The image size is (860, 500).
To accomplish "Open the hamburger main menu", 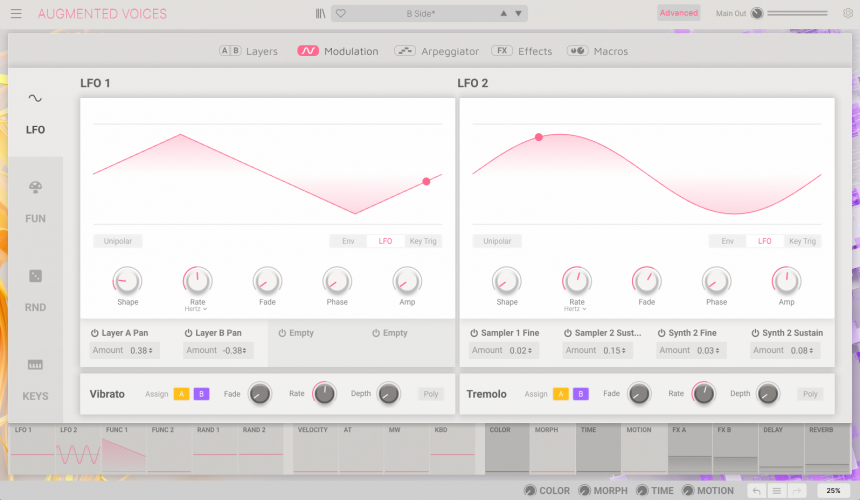I will (16, 14).
